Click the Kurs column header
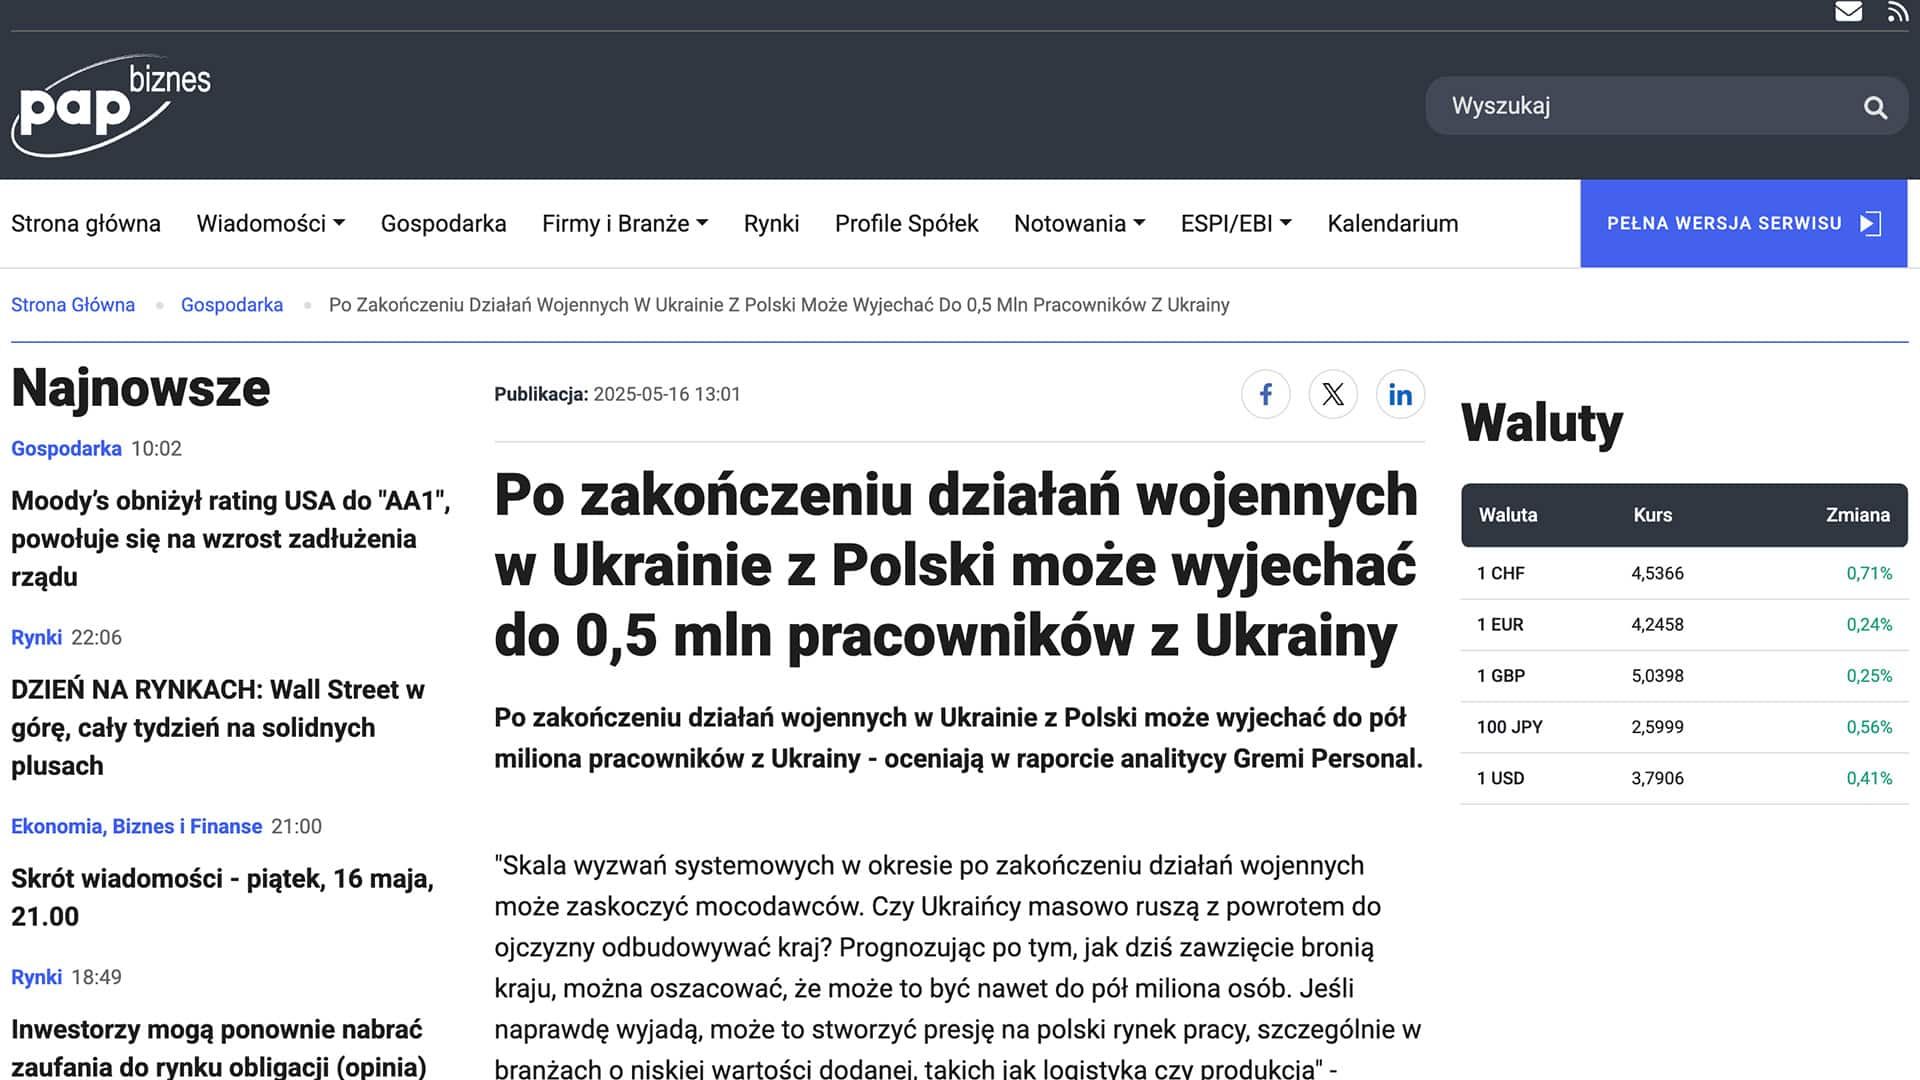The width and height of the screenshot is (1920, 1080). [x=1652, y=515]
